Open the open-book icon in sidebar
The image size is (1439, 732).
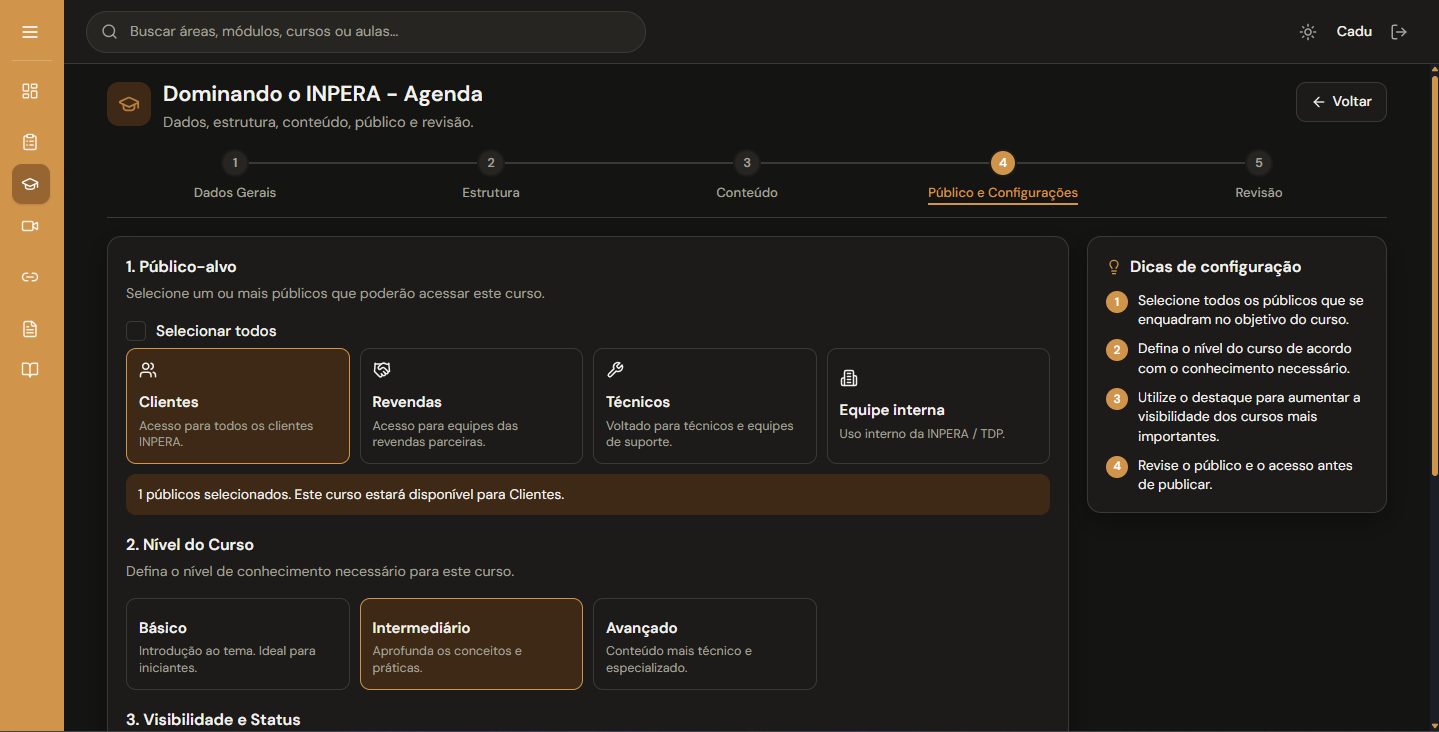pos(30,370)
